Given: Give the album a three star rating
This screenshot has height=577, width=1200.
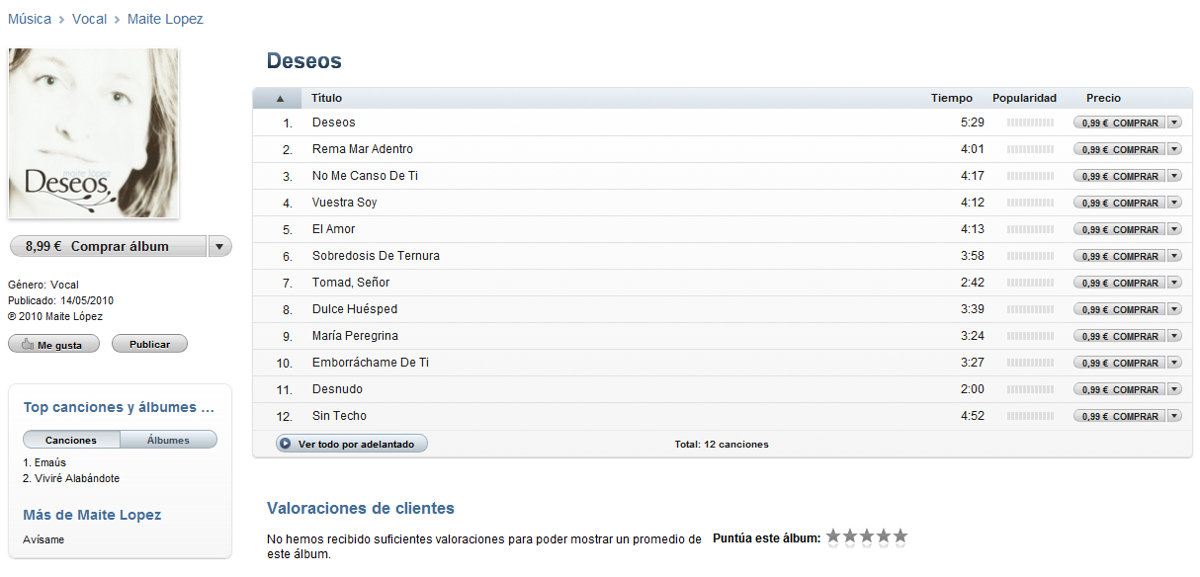Looking at the screenshot, I should pos(866,537).
